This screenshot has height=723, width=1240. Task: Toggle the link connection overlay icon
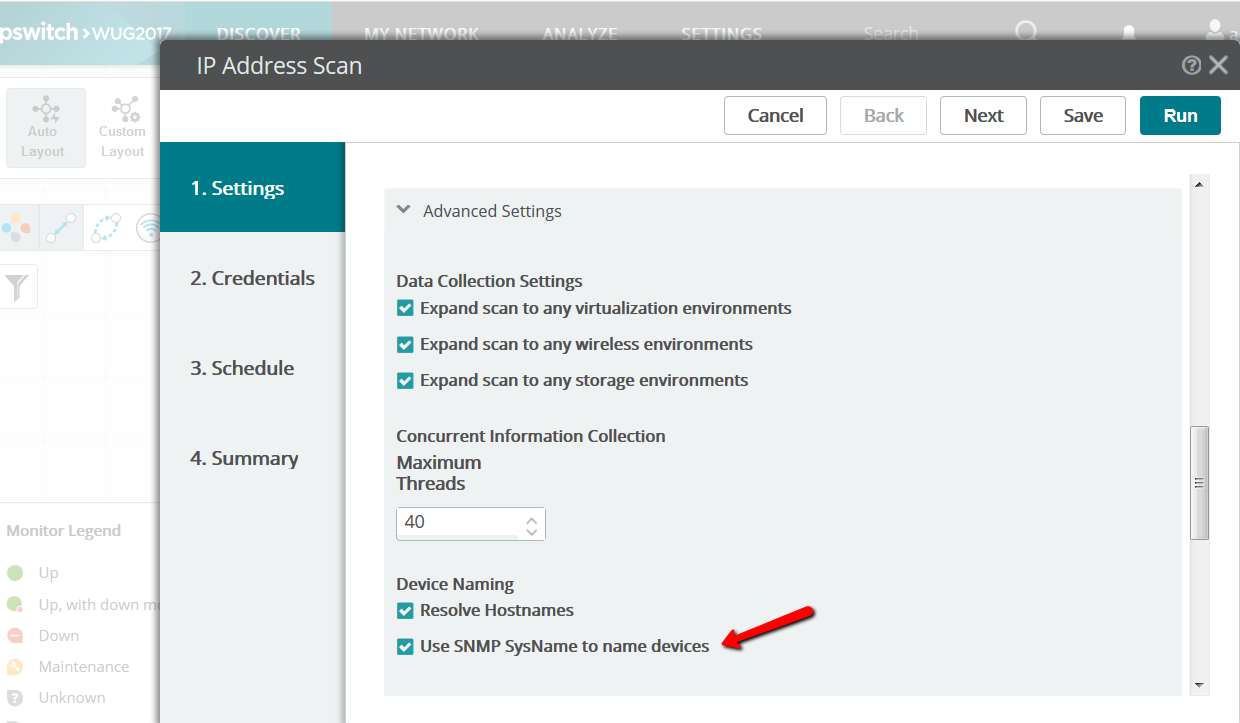(x=61, y=228)
